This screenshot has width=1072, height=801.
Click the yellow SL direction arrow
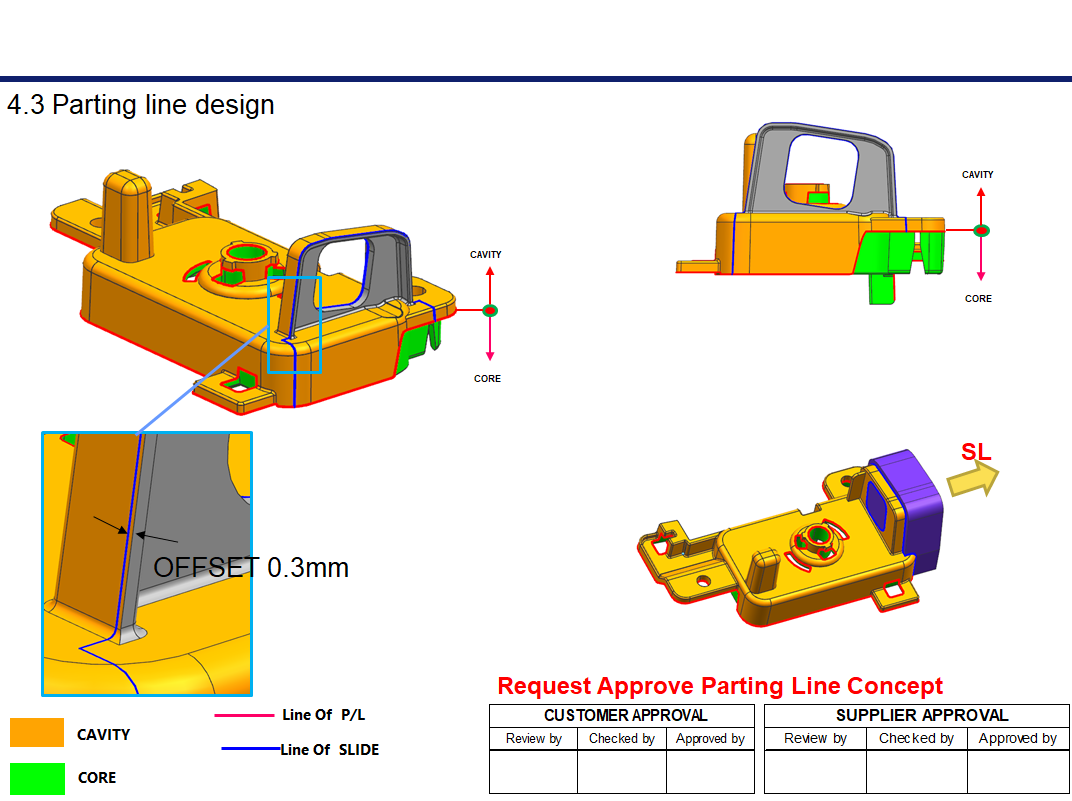click(973, 482)
